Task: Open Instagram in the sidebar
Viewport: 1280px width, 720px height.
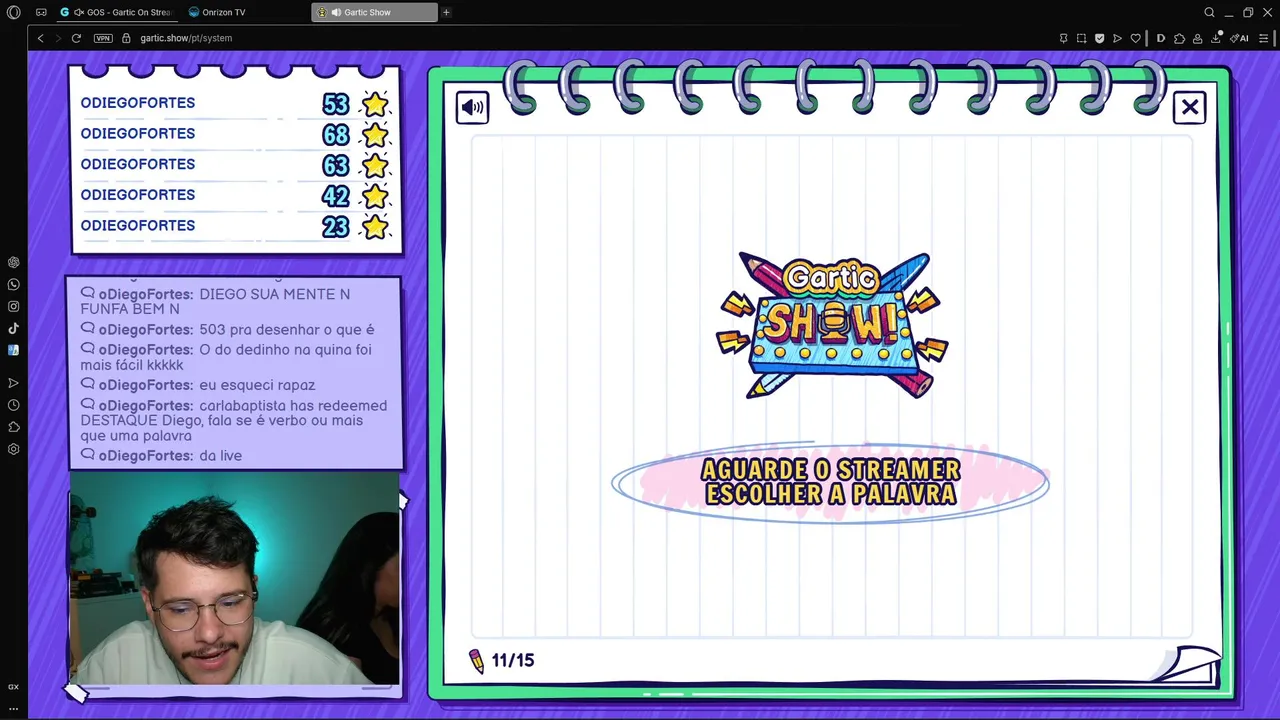Action: click(13, 306)
